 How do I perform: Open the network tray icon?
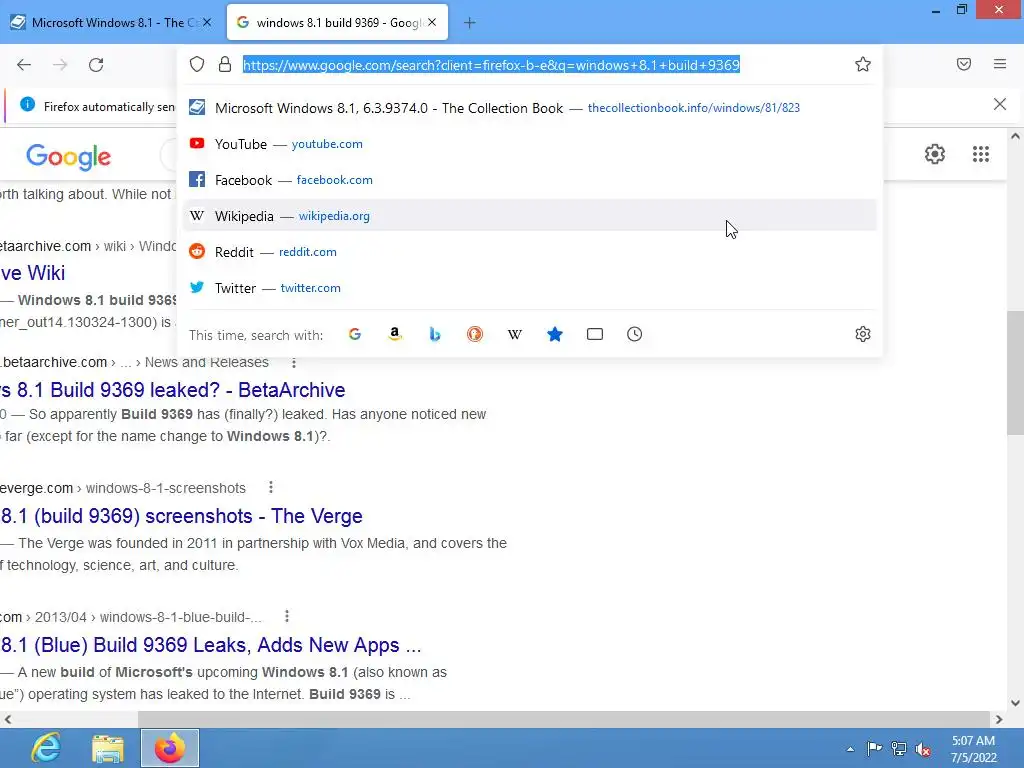[x=899, y=749]
